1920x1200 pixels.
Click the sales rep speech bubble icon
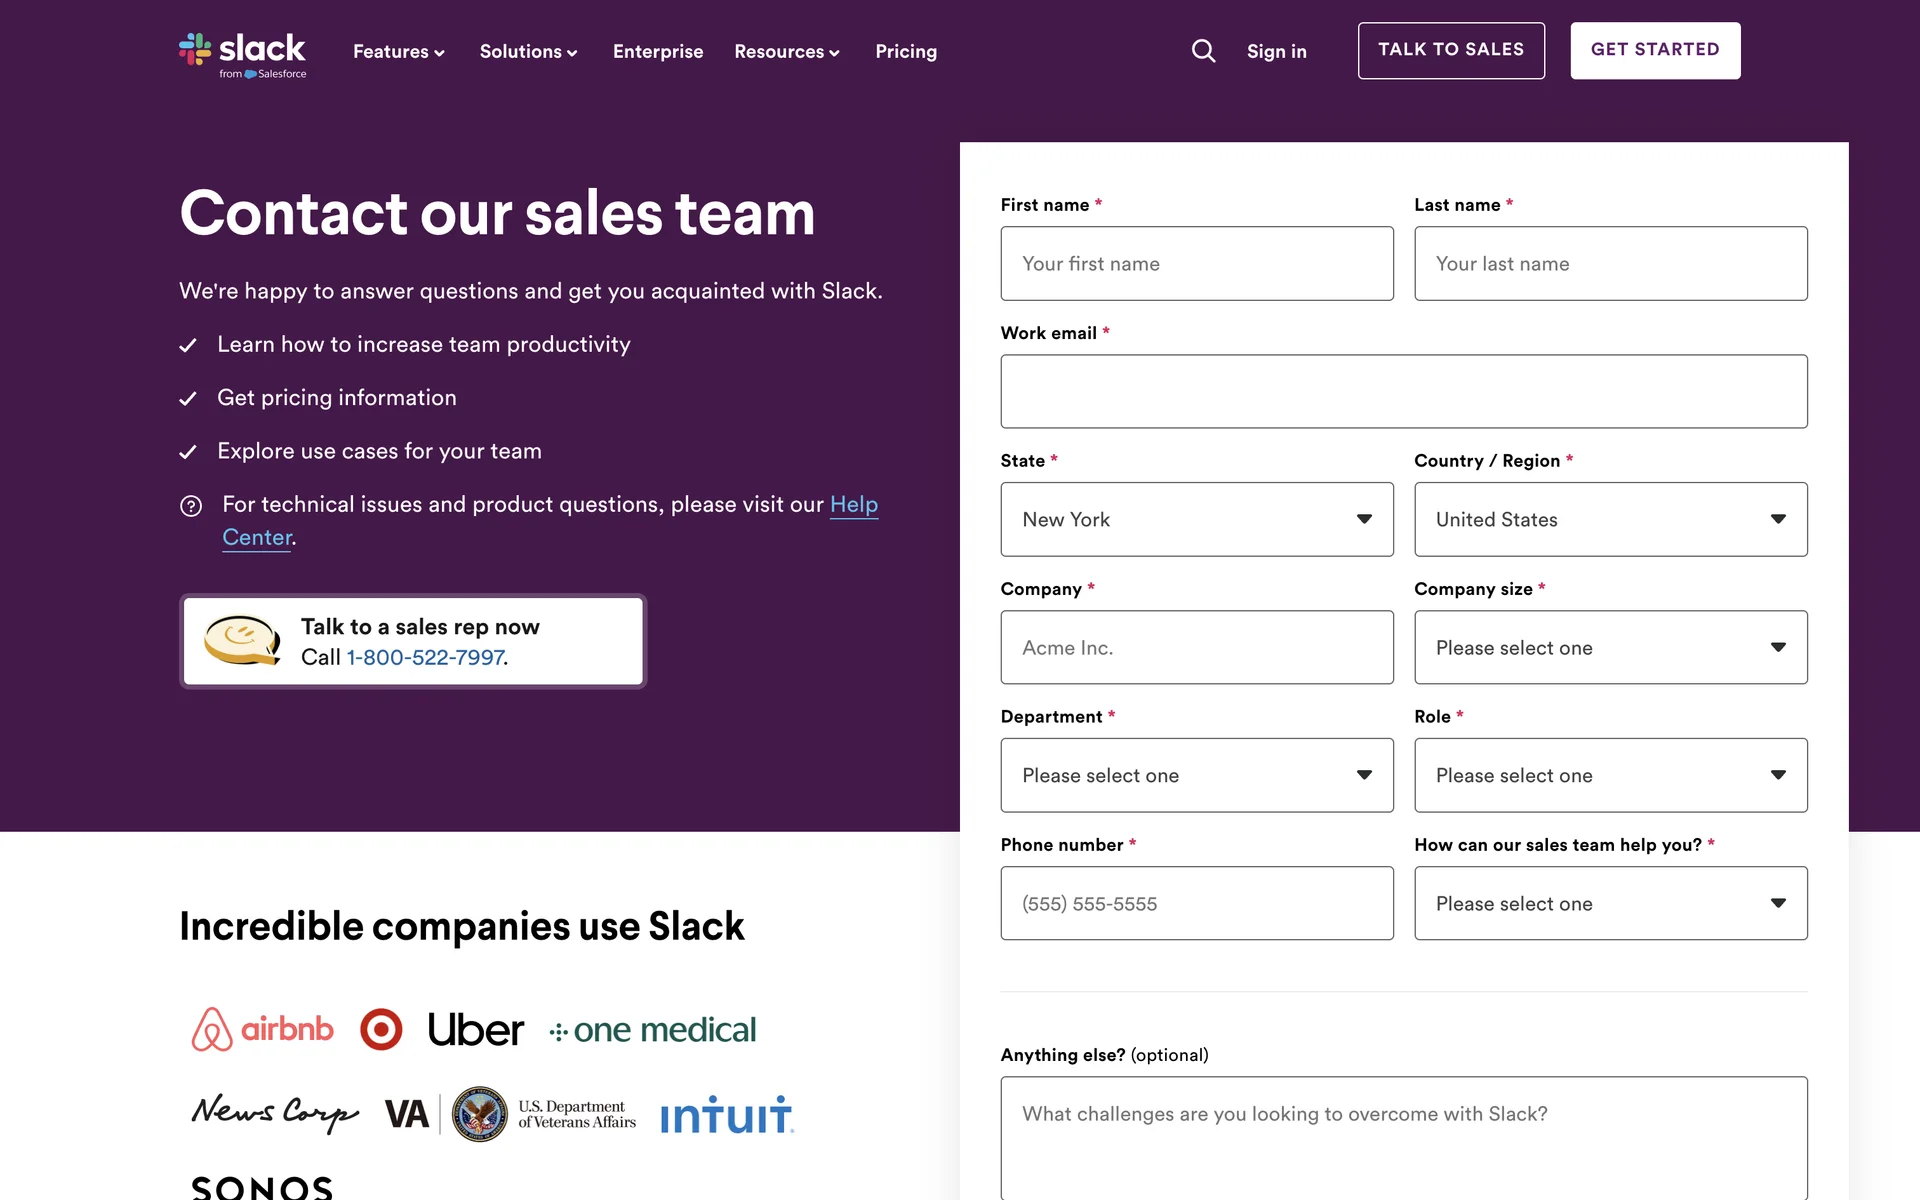click(241, 640)
